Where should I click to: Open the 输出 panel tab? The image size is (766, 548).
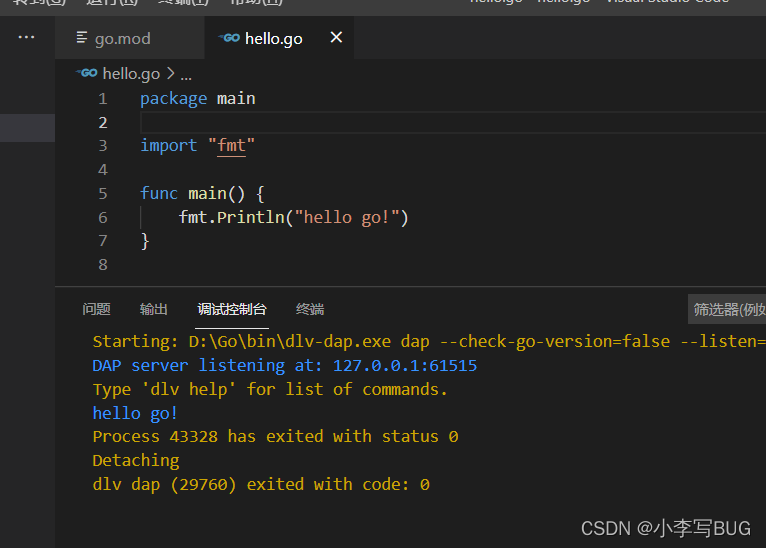pos(154,309)
